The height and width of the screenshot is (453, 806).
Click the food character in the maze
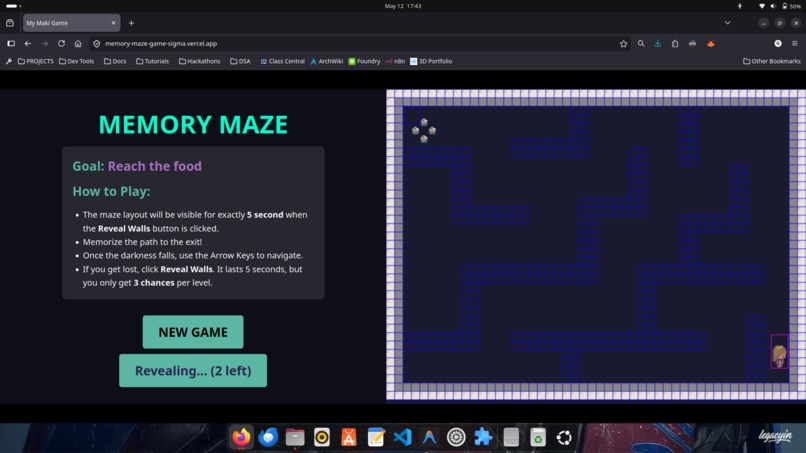point(779,353)
